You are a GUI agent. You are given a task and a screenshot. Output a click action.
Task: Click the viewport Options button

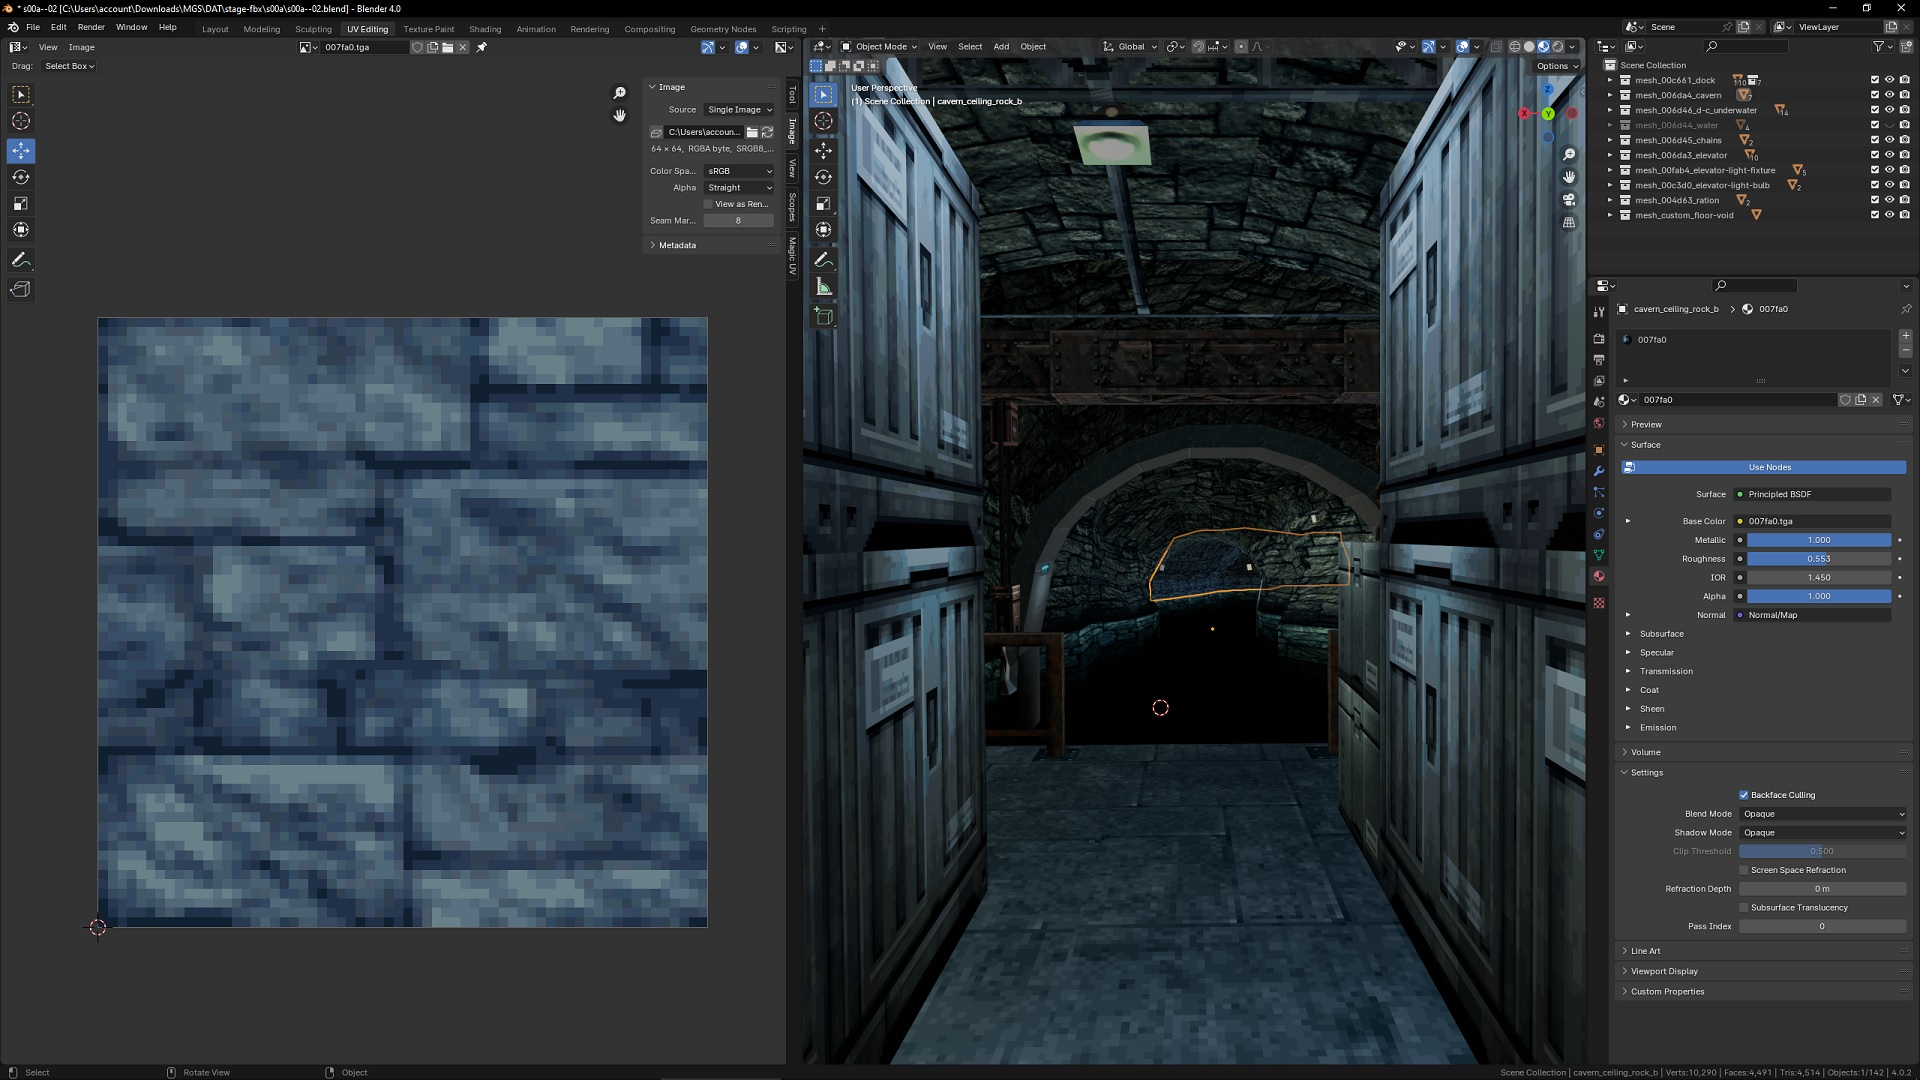click(1557, 66)
